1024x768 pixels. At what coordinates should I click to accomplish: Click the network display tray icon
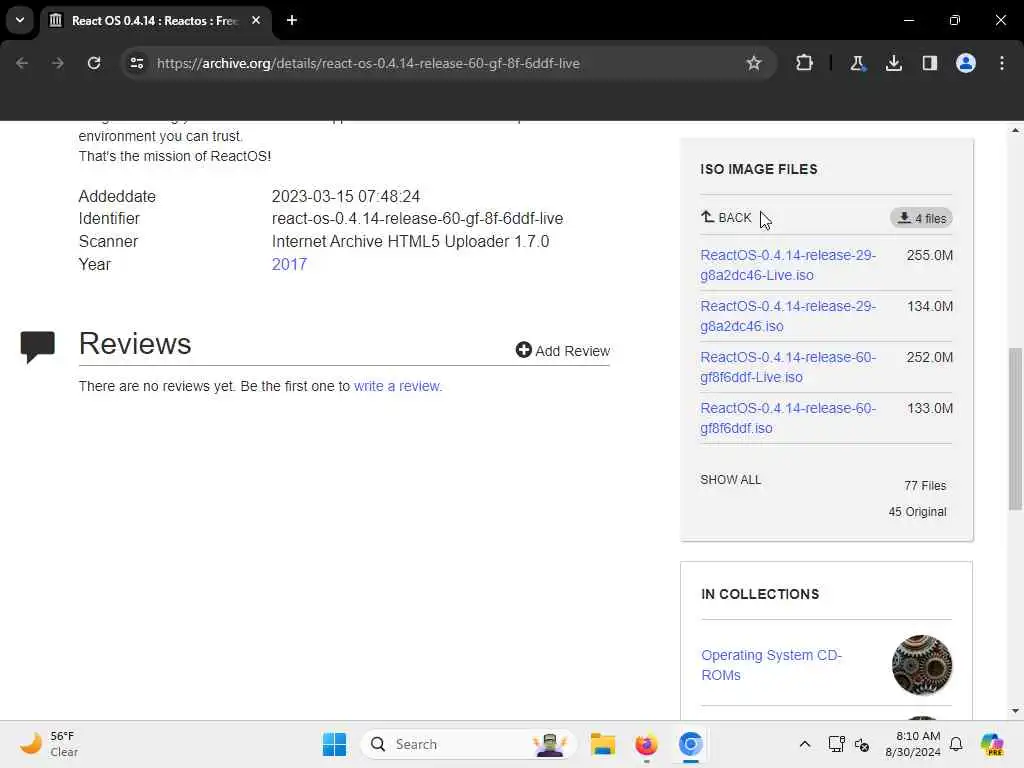pyautogui.click(x=836, y=744)
